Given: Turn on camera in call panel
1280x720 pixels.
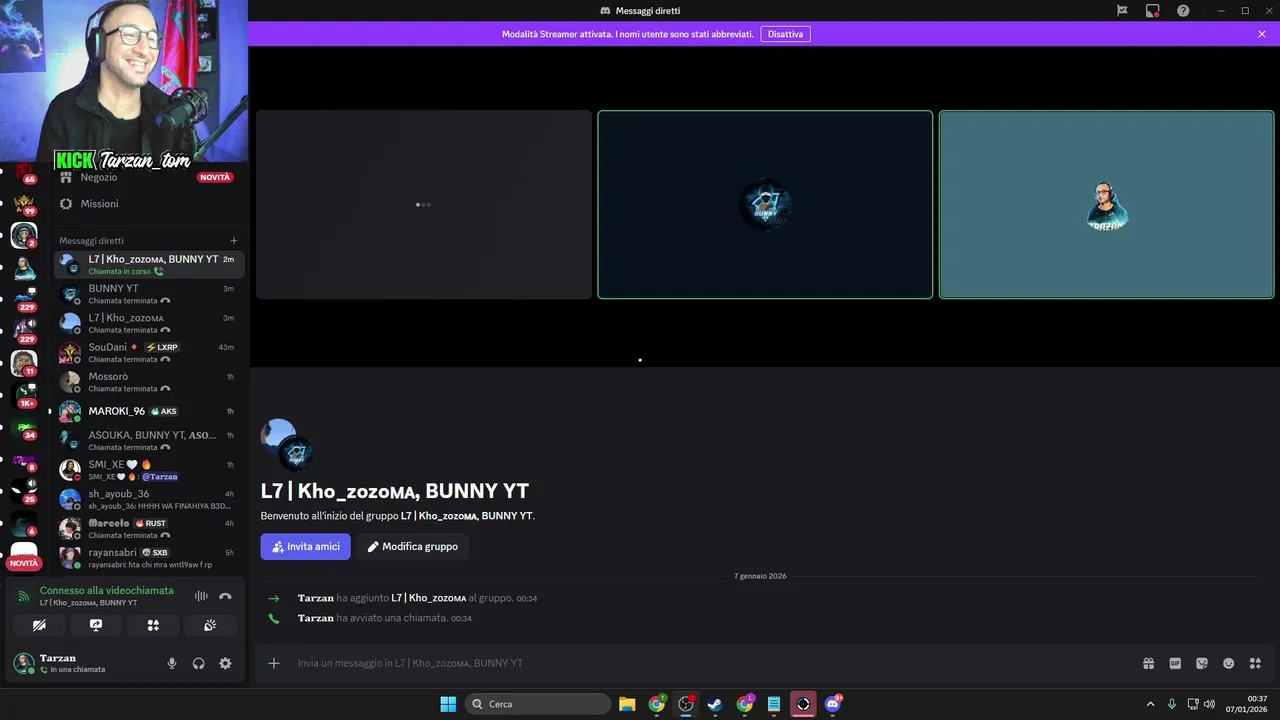Looking at the screenshot, I should (x=39, y=625).
